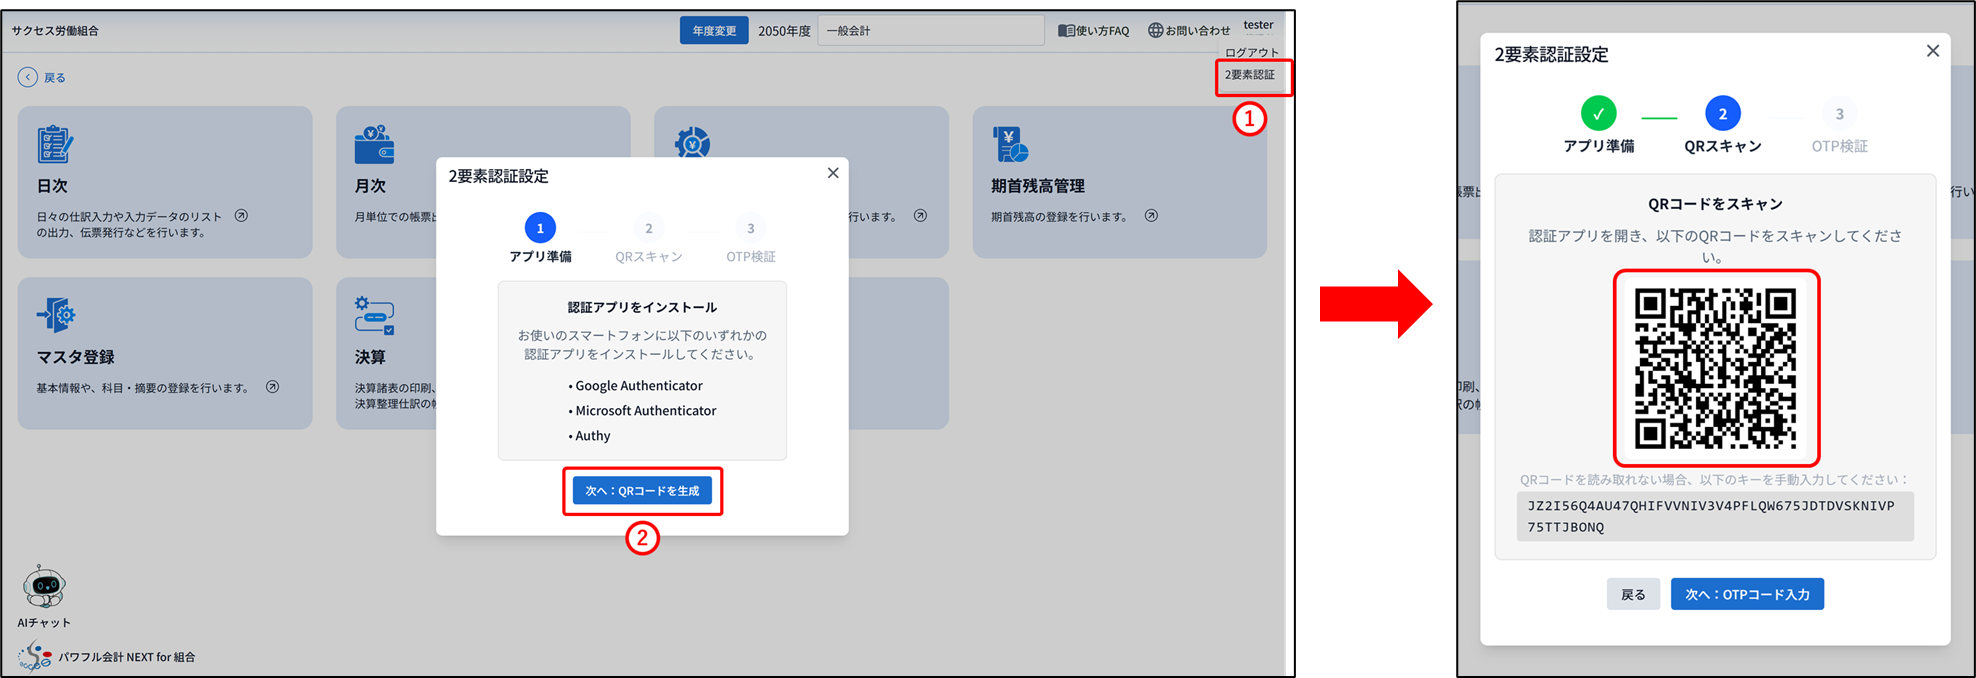Click the manual key text box
1976x678 pixels.
[1715, 516]
